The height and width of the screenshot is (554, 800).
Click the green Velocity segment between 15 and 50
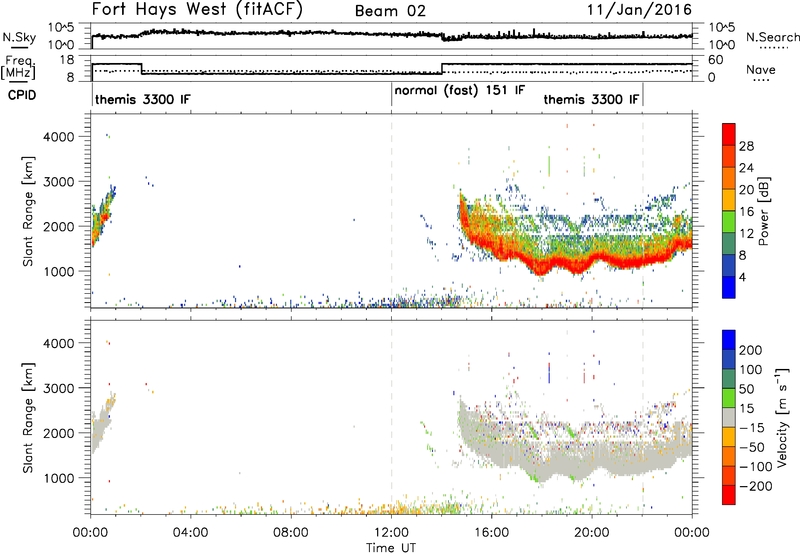click(x=729, y=398)
